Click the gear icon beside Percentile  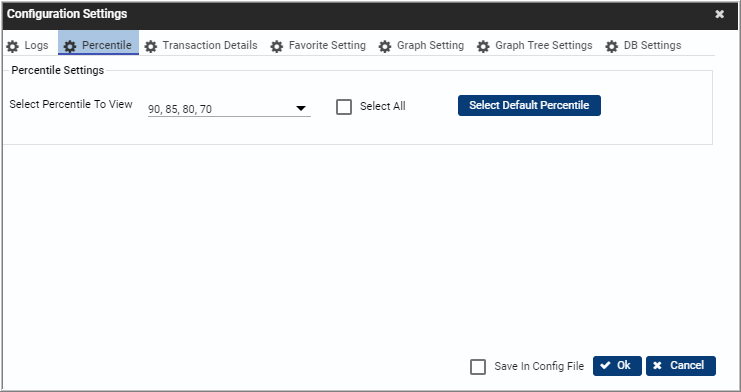coord(70,46)
